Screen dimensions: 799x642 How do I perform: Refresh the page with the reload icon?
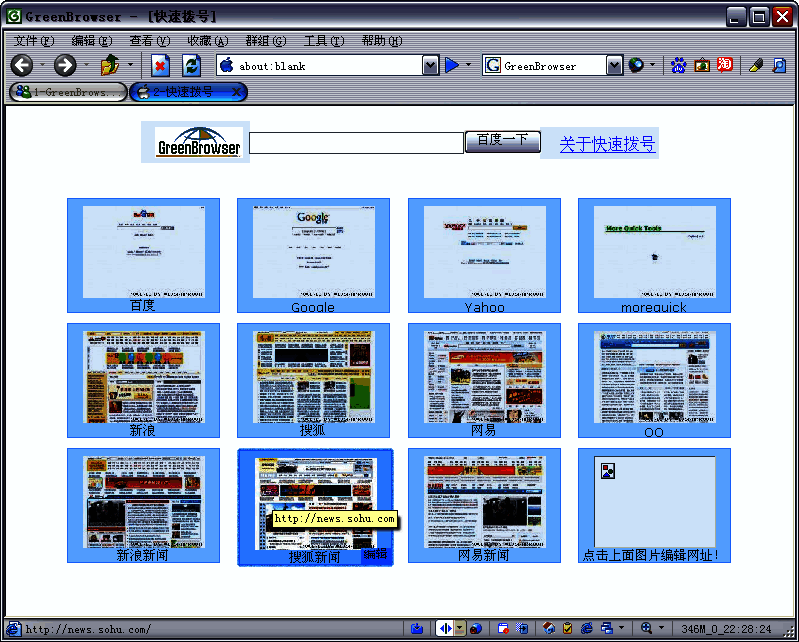point(192,65)
